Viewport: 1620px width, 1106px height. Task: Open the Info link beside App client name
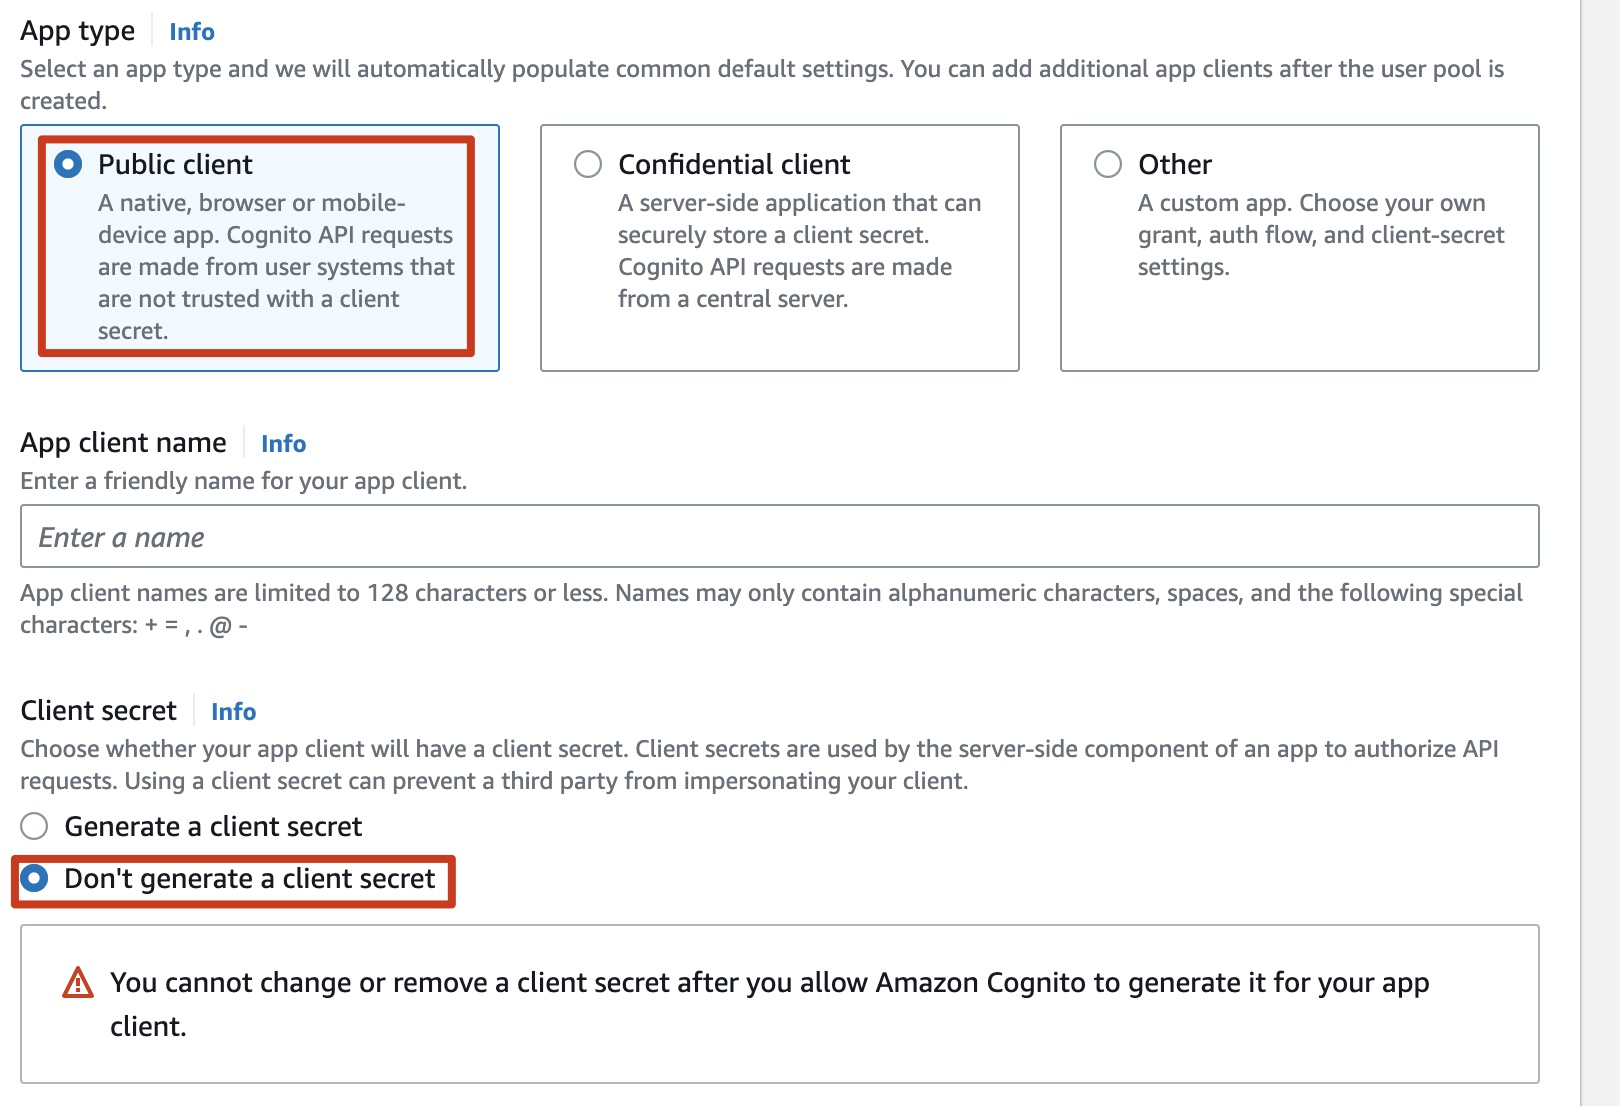[x=283, y=443]
